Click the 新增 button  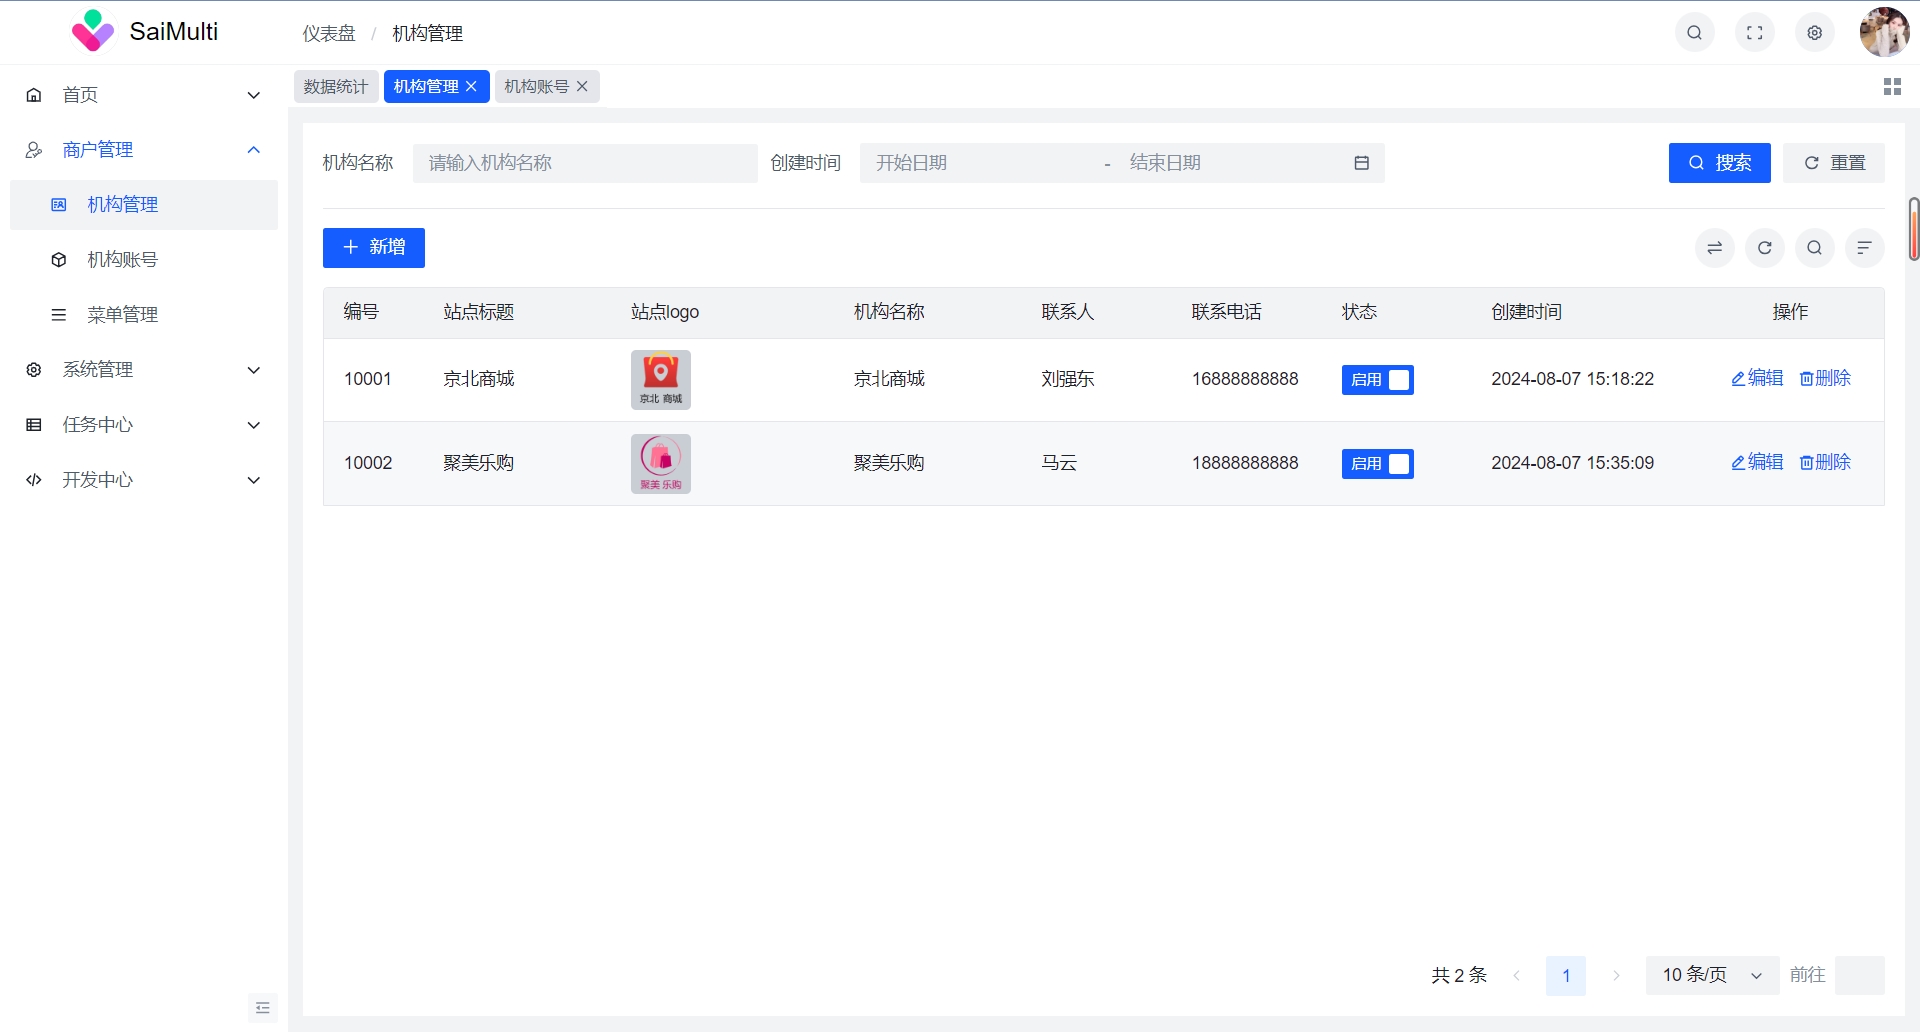pyautogui.click(x=373, y=248)
